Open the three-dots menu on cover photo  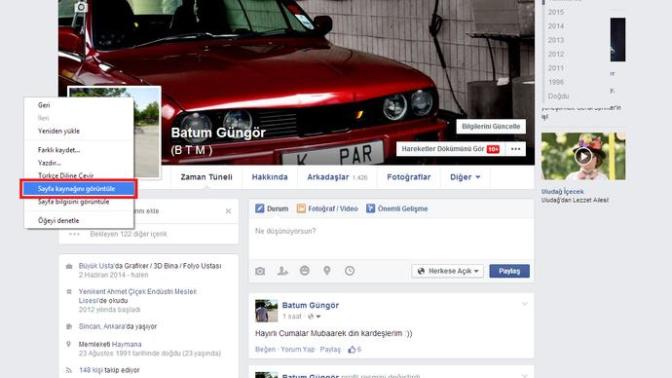point(516,149)
